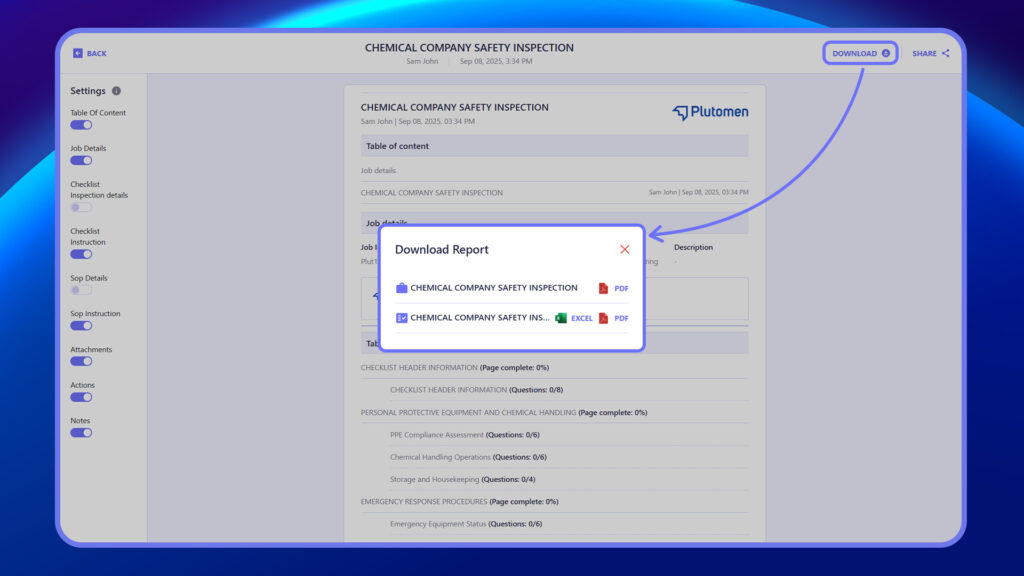Image resolution: width=1024 pixels, height=576 pixels.
Task: Go back using the BACK label
Action: [x=97, y=54]
